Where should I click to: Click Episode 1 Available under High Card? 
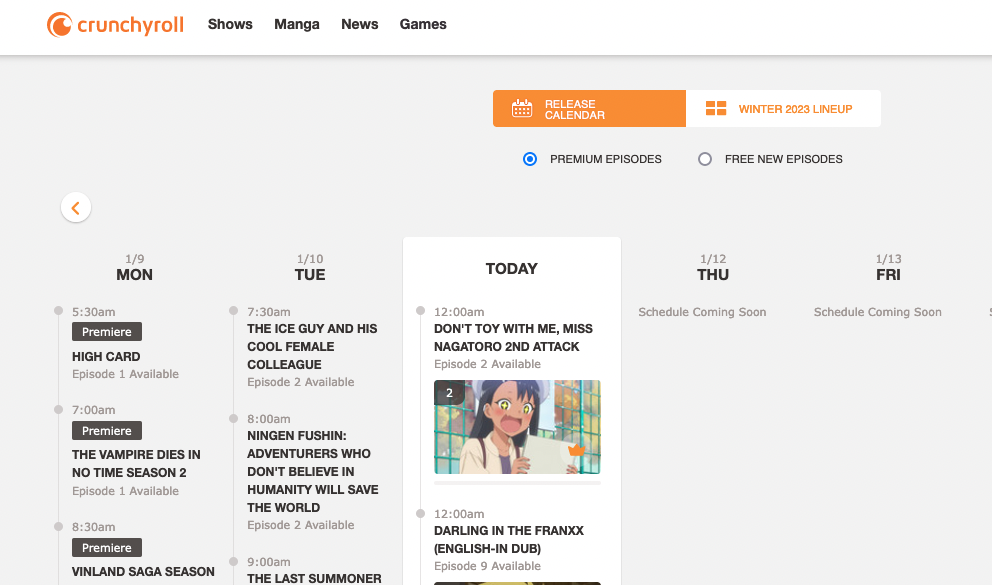125,374
